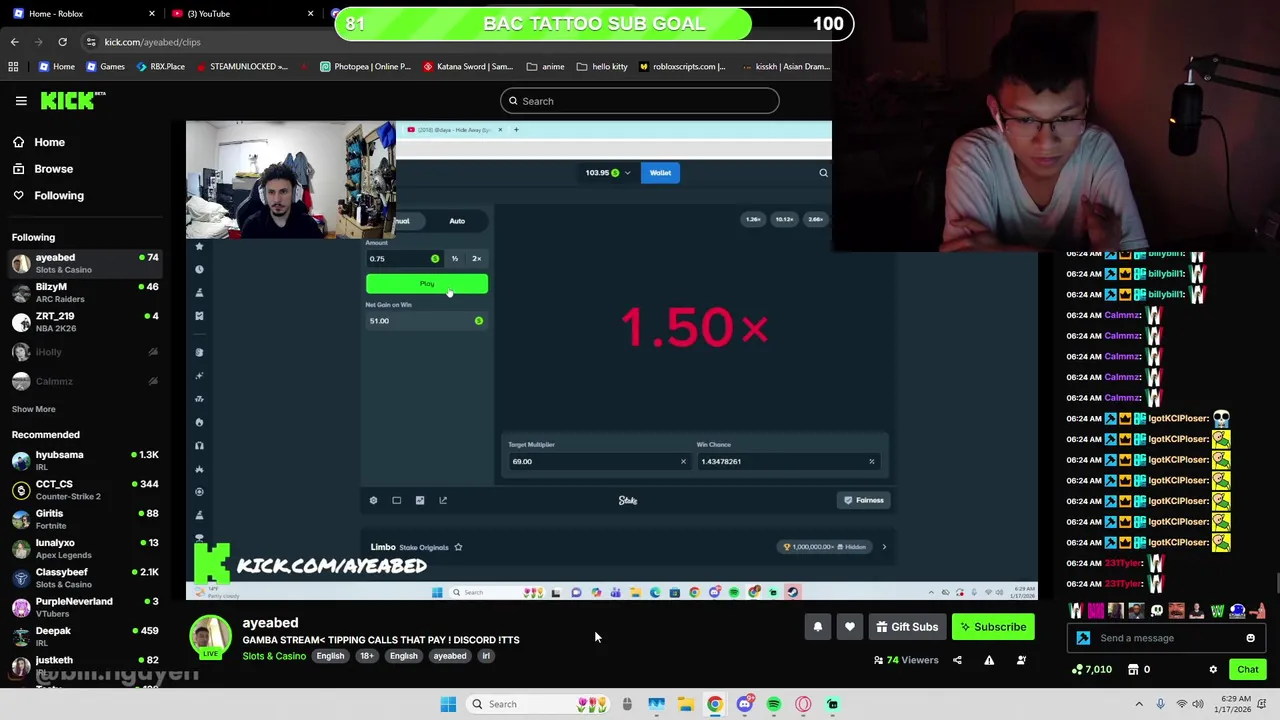Open Windows Start menu
The height and width of the screenshot is (720, 1280).
(x=448, y=704)
